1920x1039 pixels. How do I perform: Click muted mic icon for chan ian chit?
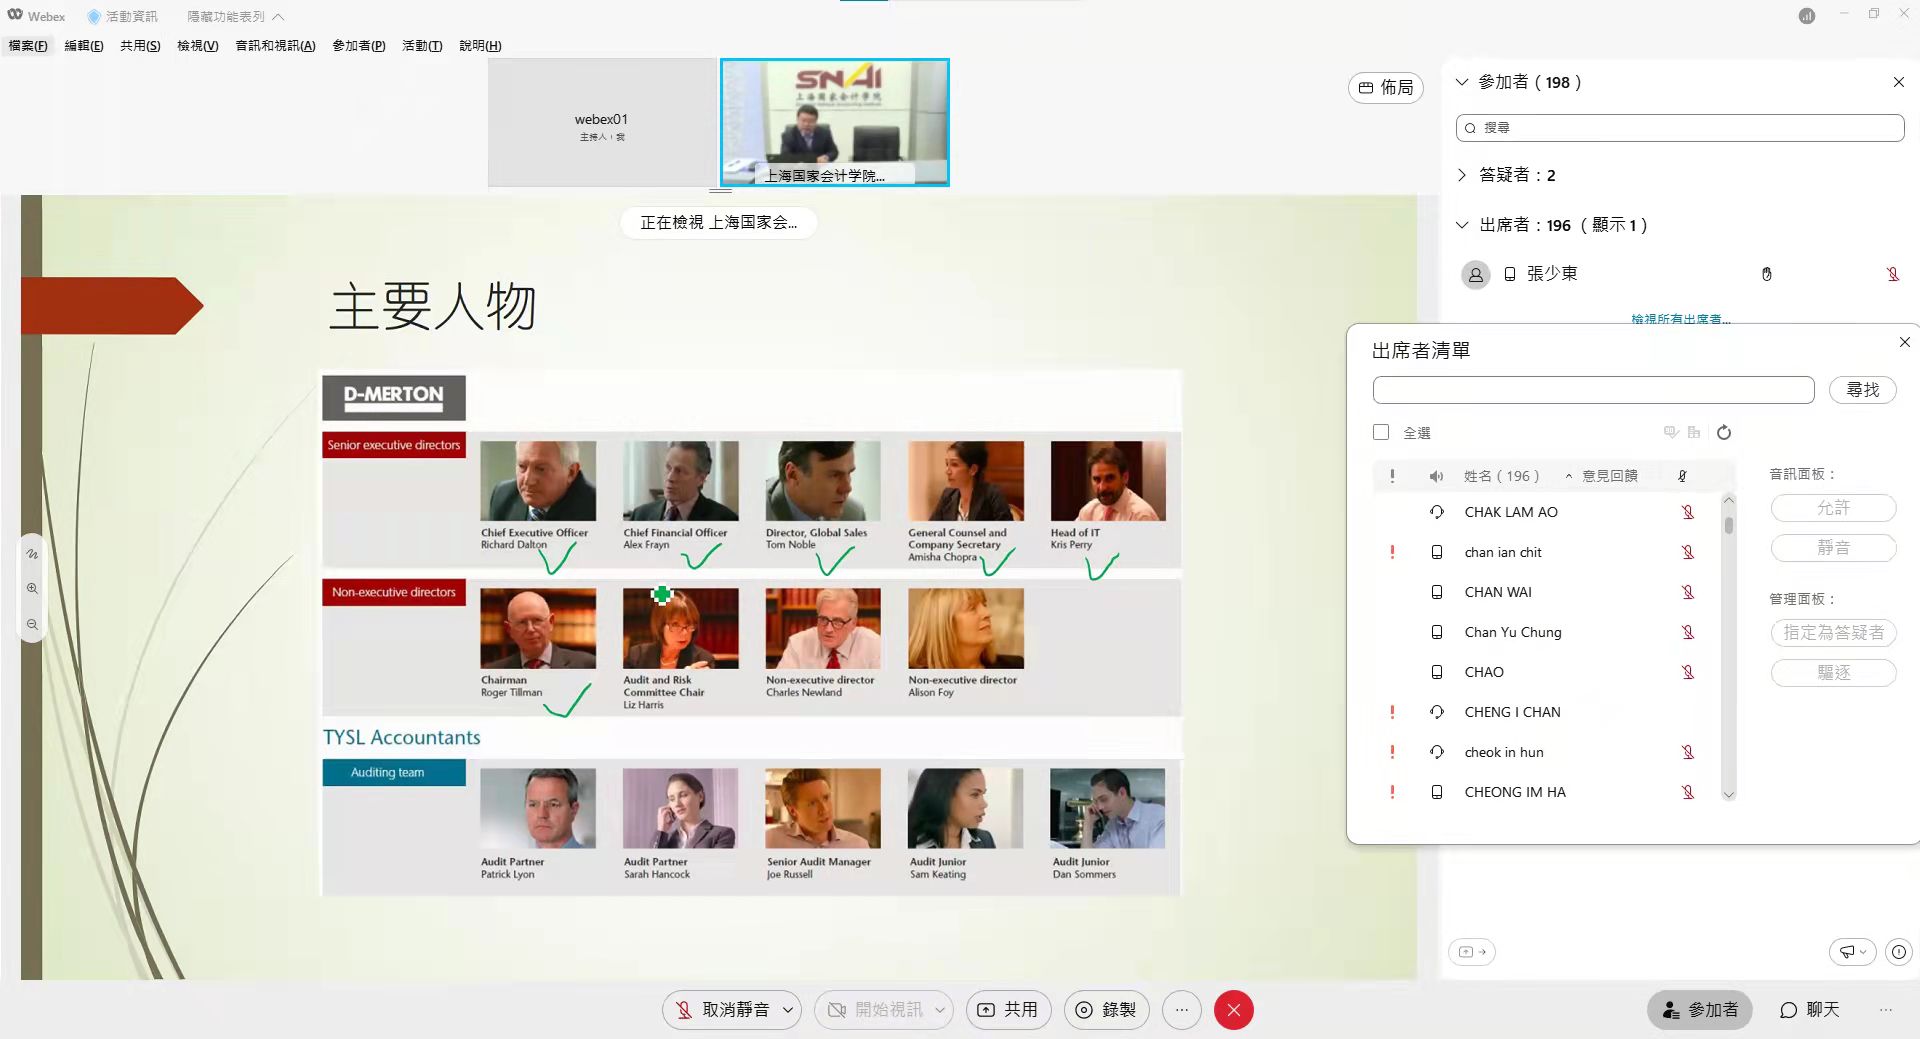[1688, 552]
